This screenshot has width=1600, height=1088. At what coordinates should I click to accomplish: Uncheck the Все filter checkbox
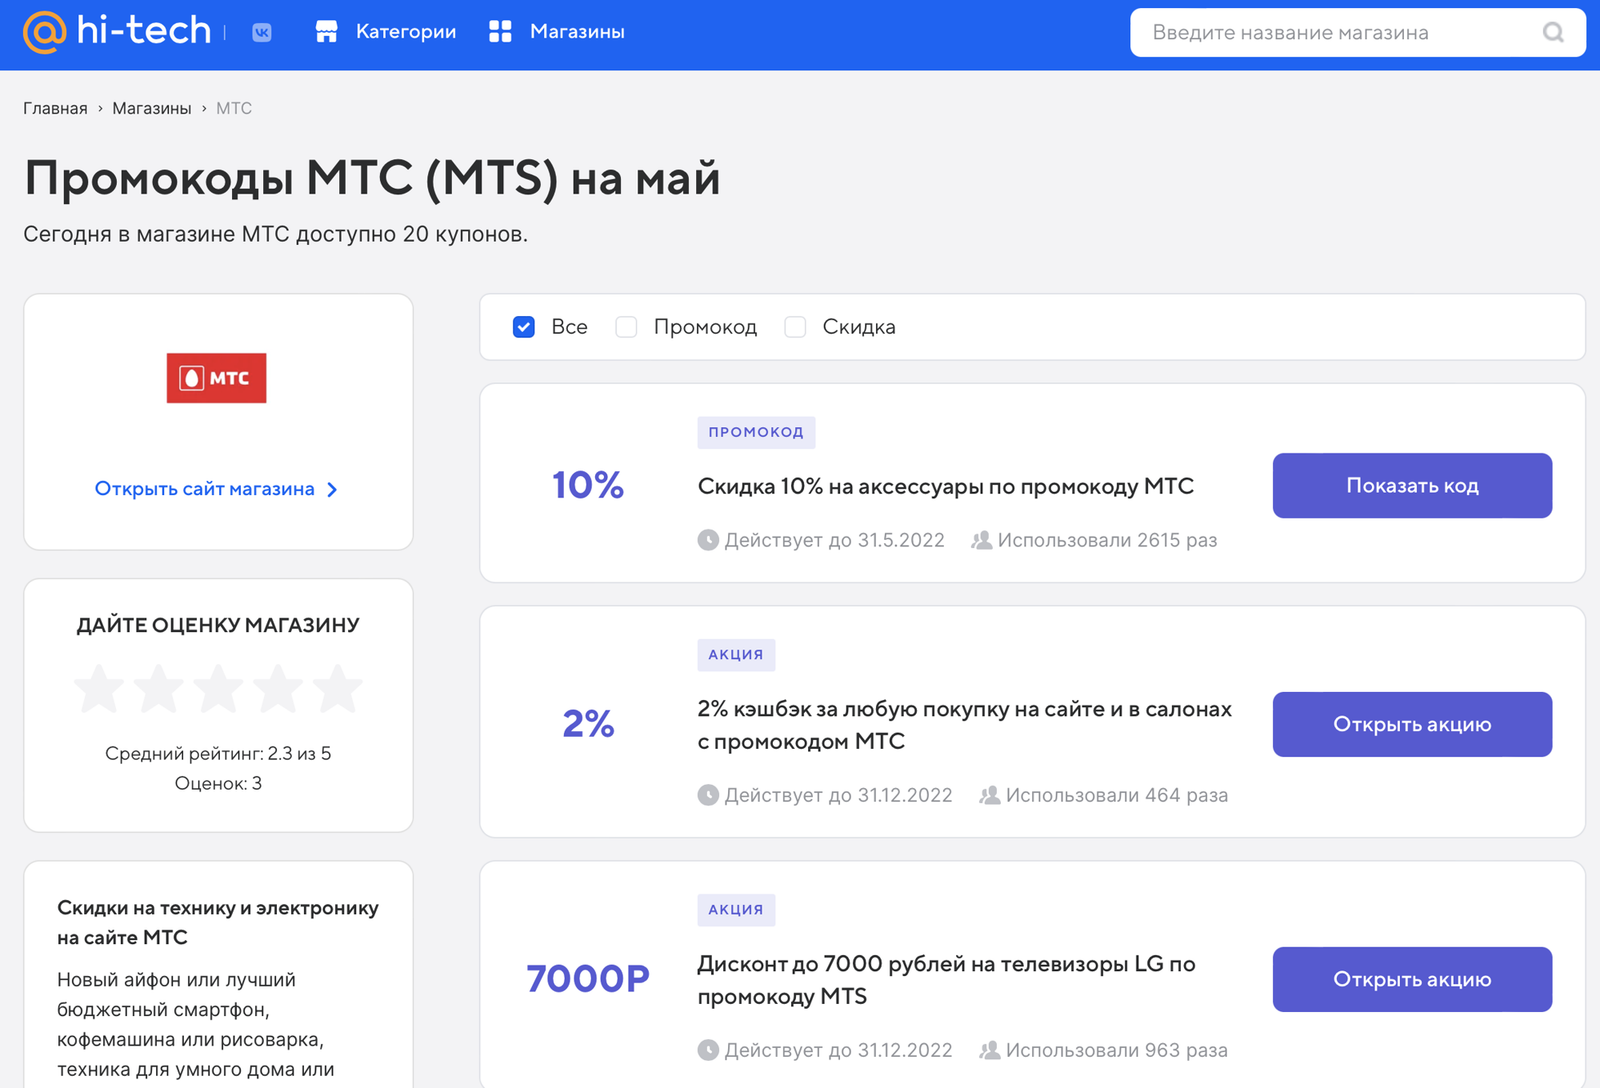524,327
